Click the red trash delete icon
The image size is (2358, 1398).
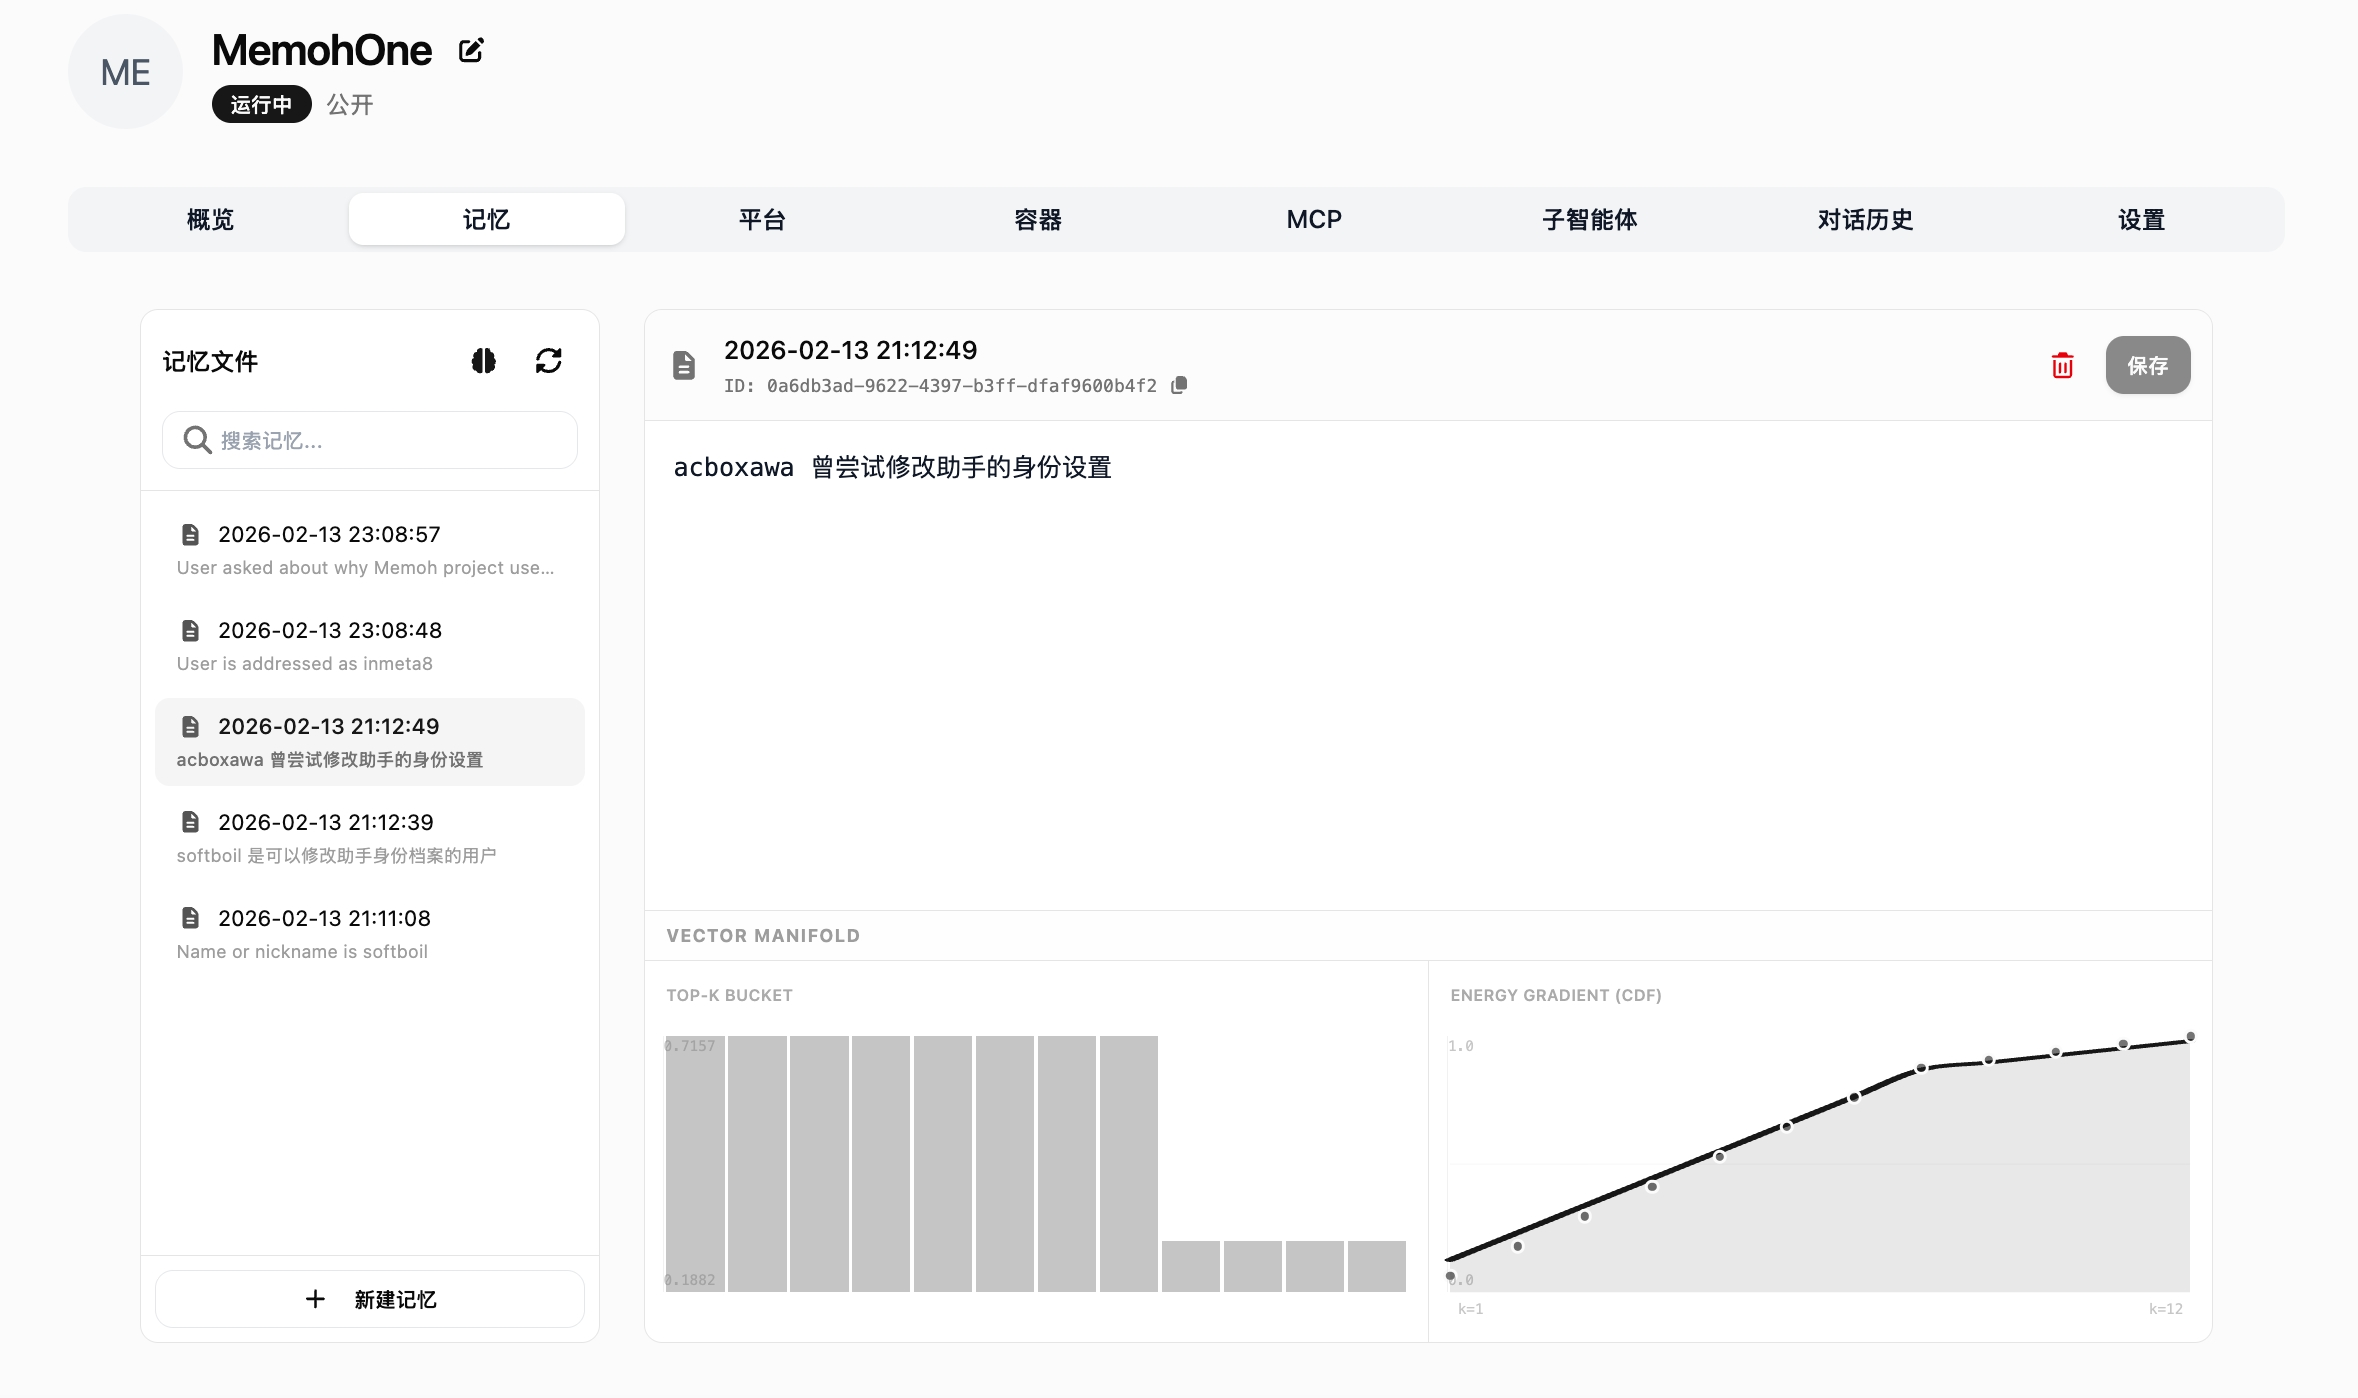[x=2062, y=366]
